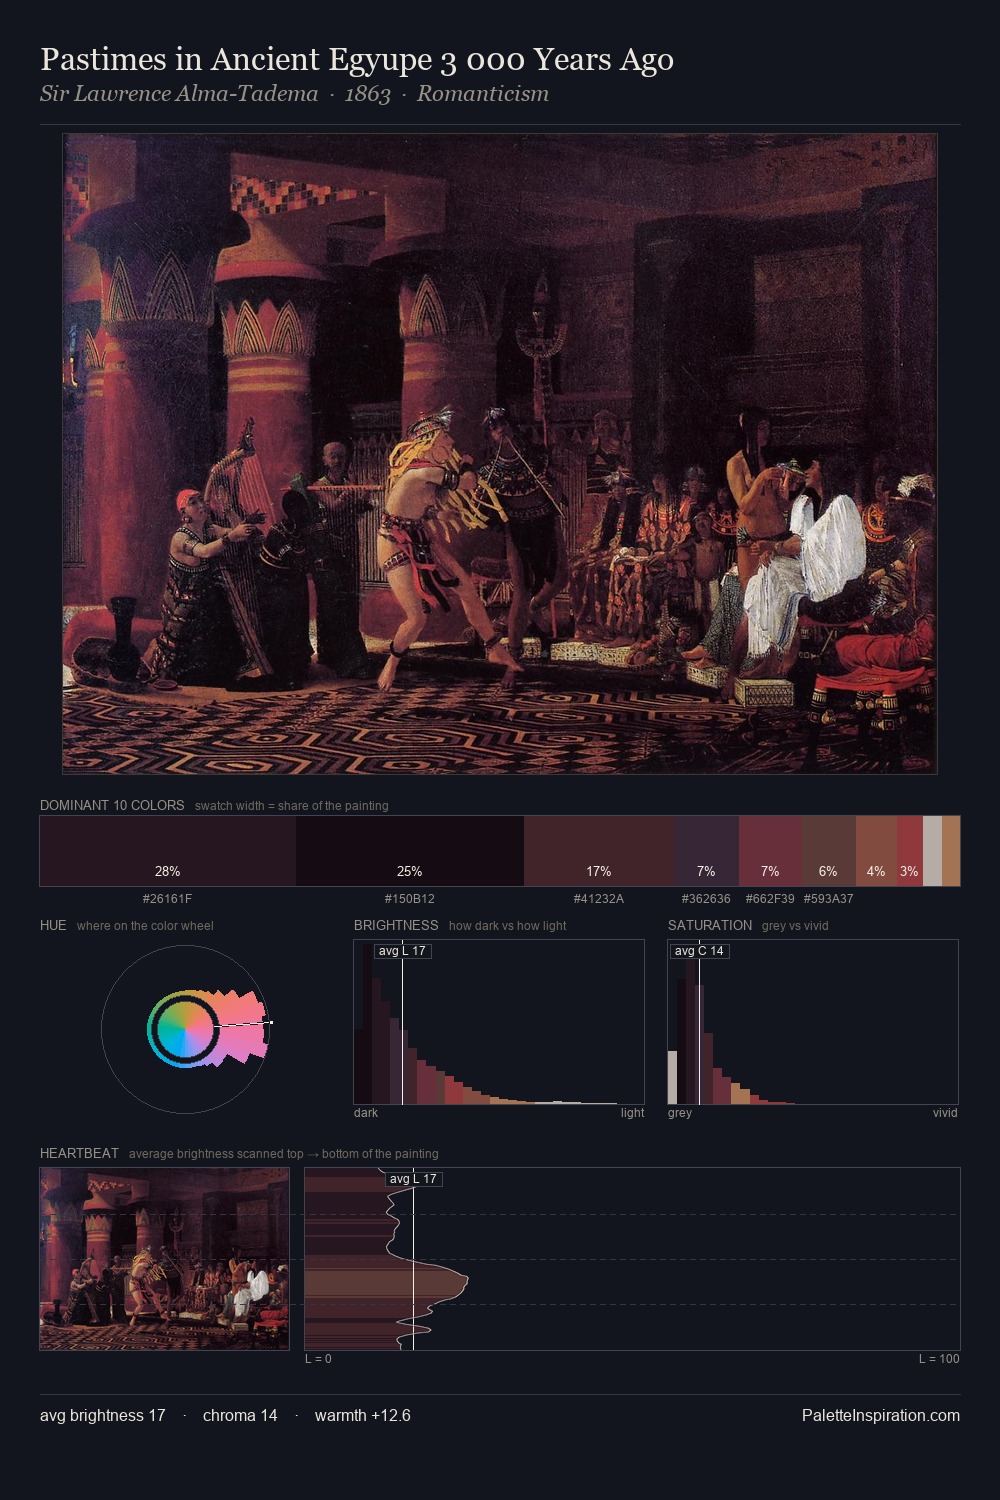Click the hex label #593A37
This screenshot has height=1500, width=1000.
pos(829,899)
